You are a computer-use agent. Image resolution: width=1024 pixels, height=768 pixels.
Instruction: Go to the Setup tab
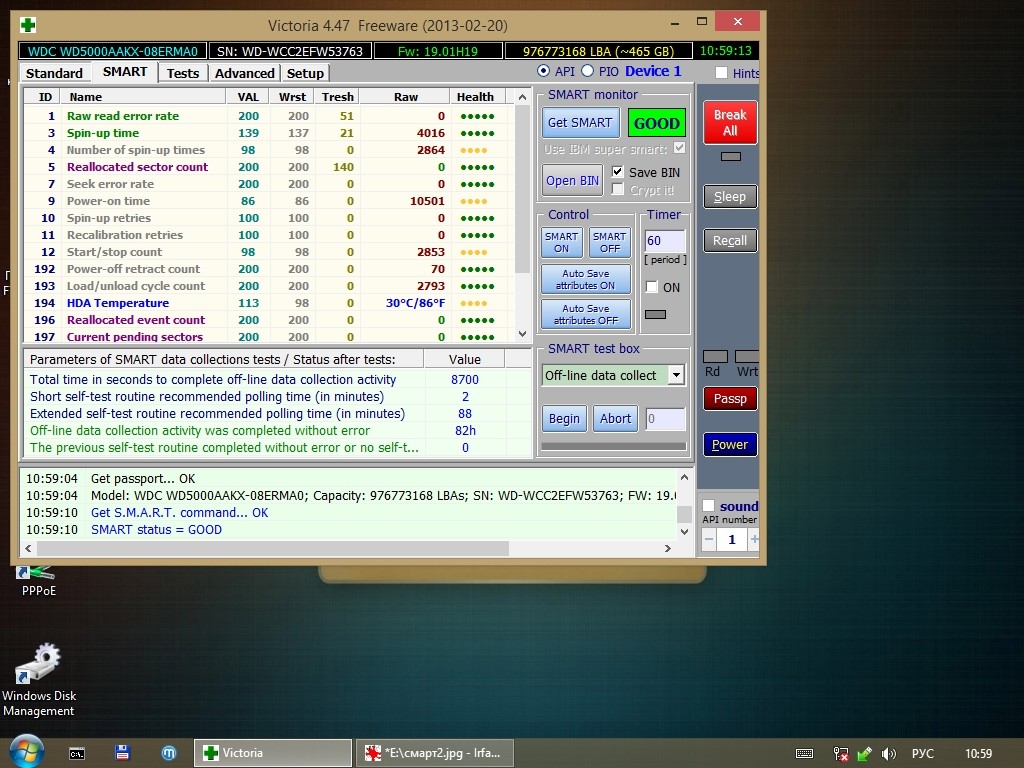305,73
